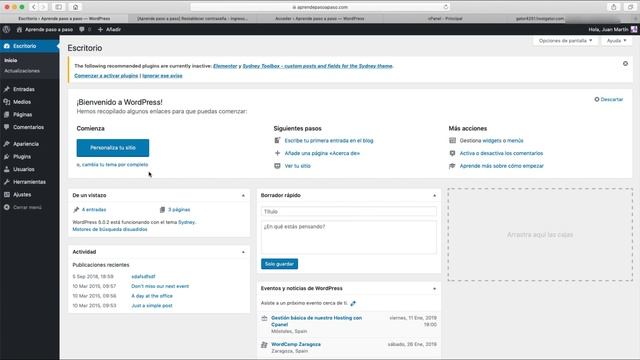The height and width of the screenshot is (360, 640).
Task: Click the home icon beside Aprende paso a paso
Action: pyautogui.click(x=19, y=29)
